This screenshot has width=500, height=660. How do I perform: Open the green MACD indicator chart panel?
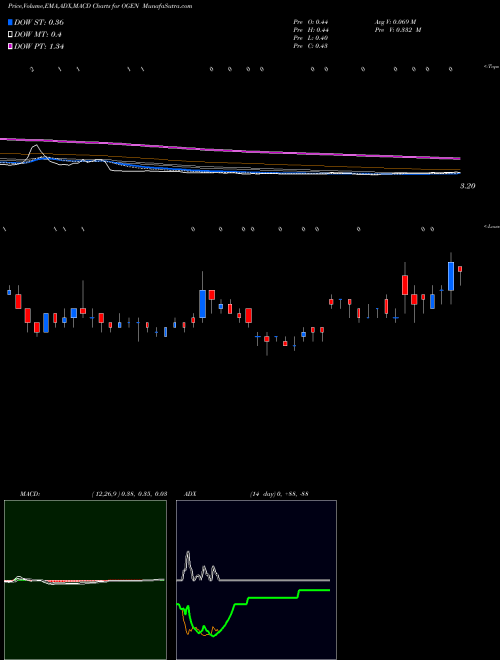(x=85, y=580)
